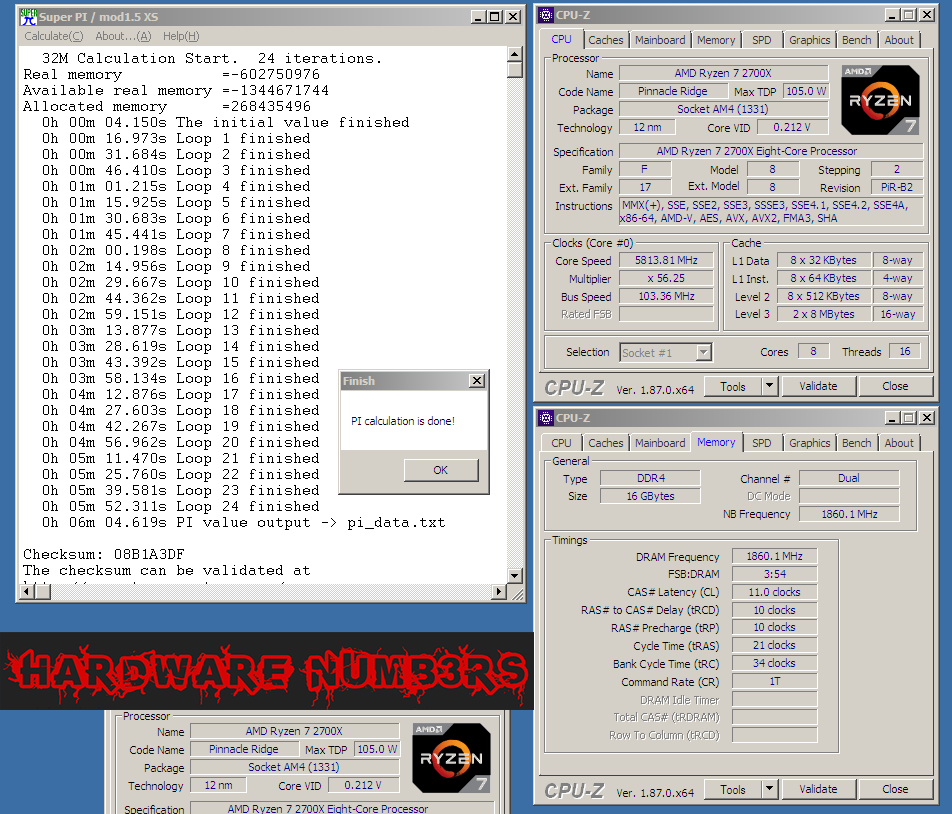The width and height of the screenshot is (952, 814).
Task: Click the PI value output pi_data.txt line
Action: tap(243, 523)
